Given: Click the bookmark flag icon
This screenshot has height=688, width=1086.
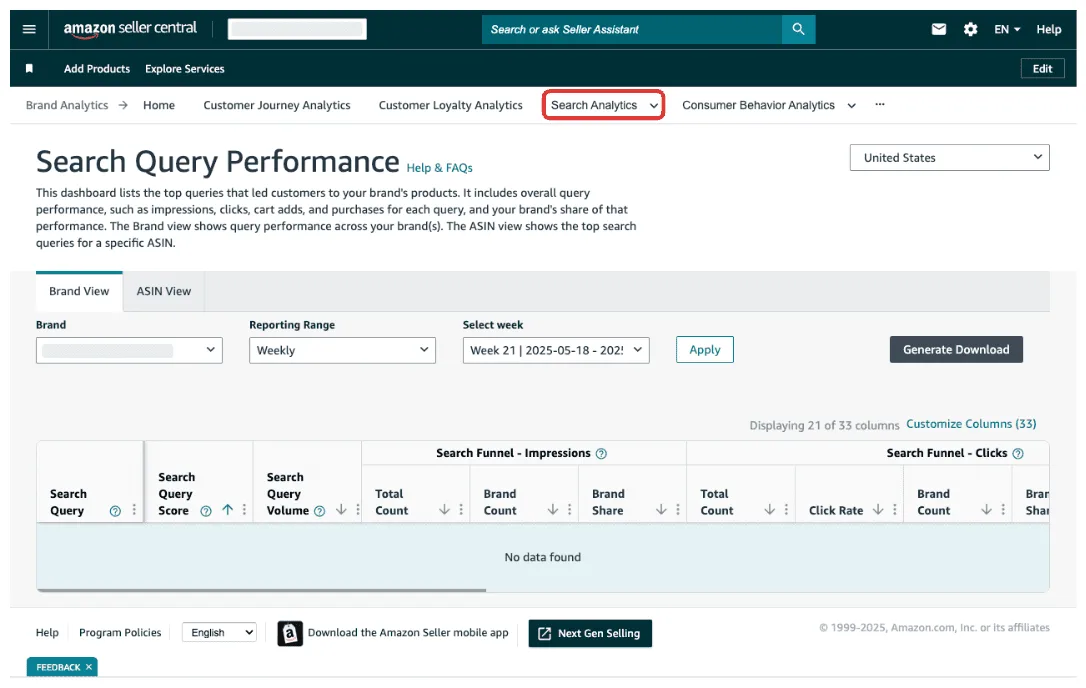Looking at the screenshot, I should click(29, 69).
